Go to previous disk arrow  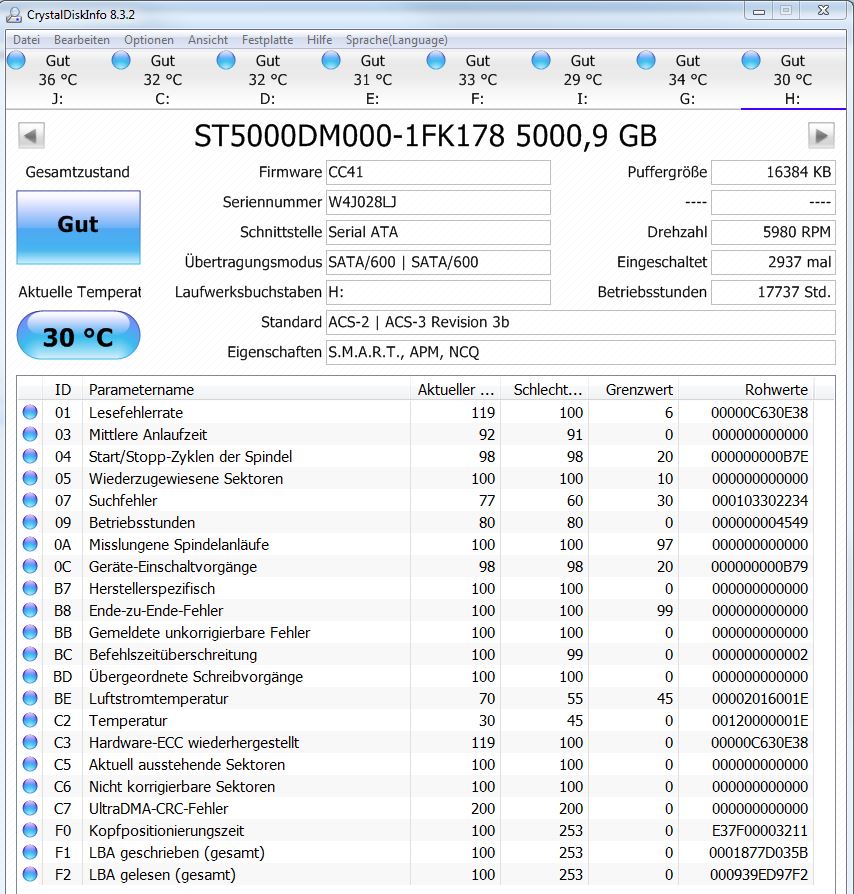click(x=31, y=136)
